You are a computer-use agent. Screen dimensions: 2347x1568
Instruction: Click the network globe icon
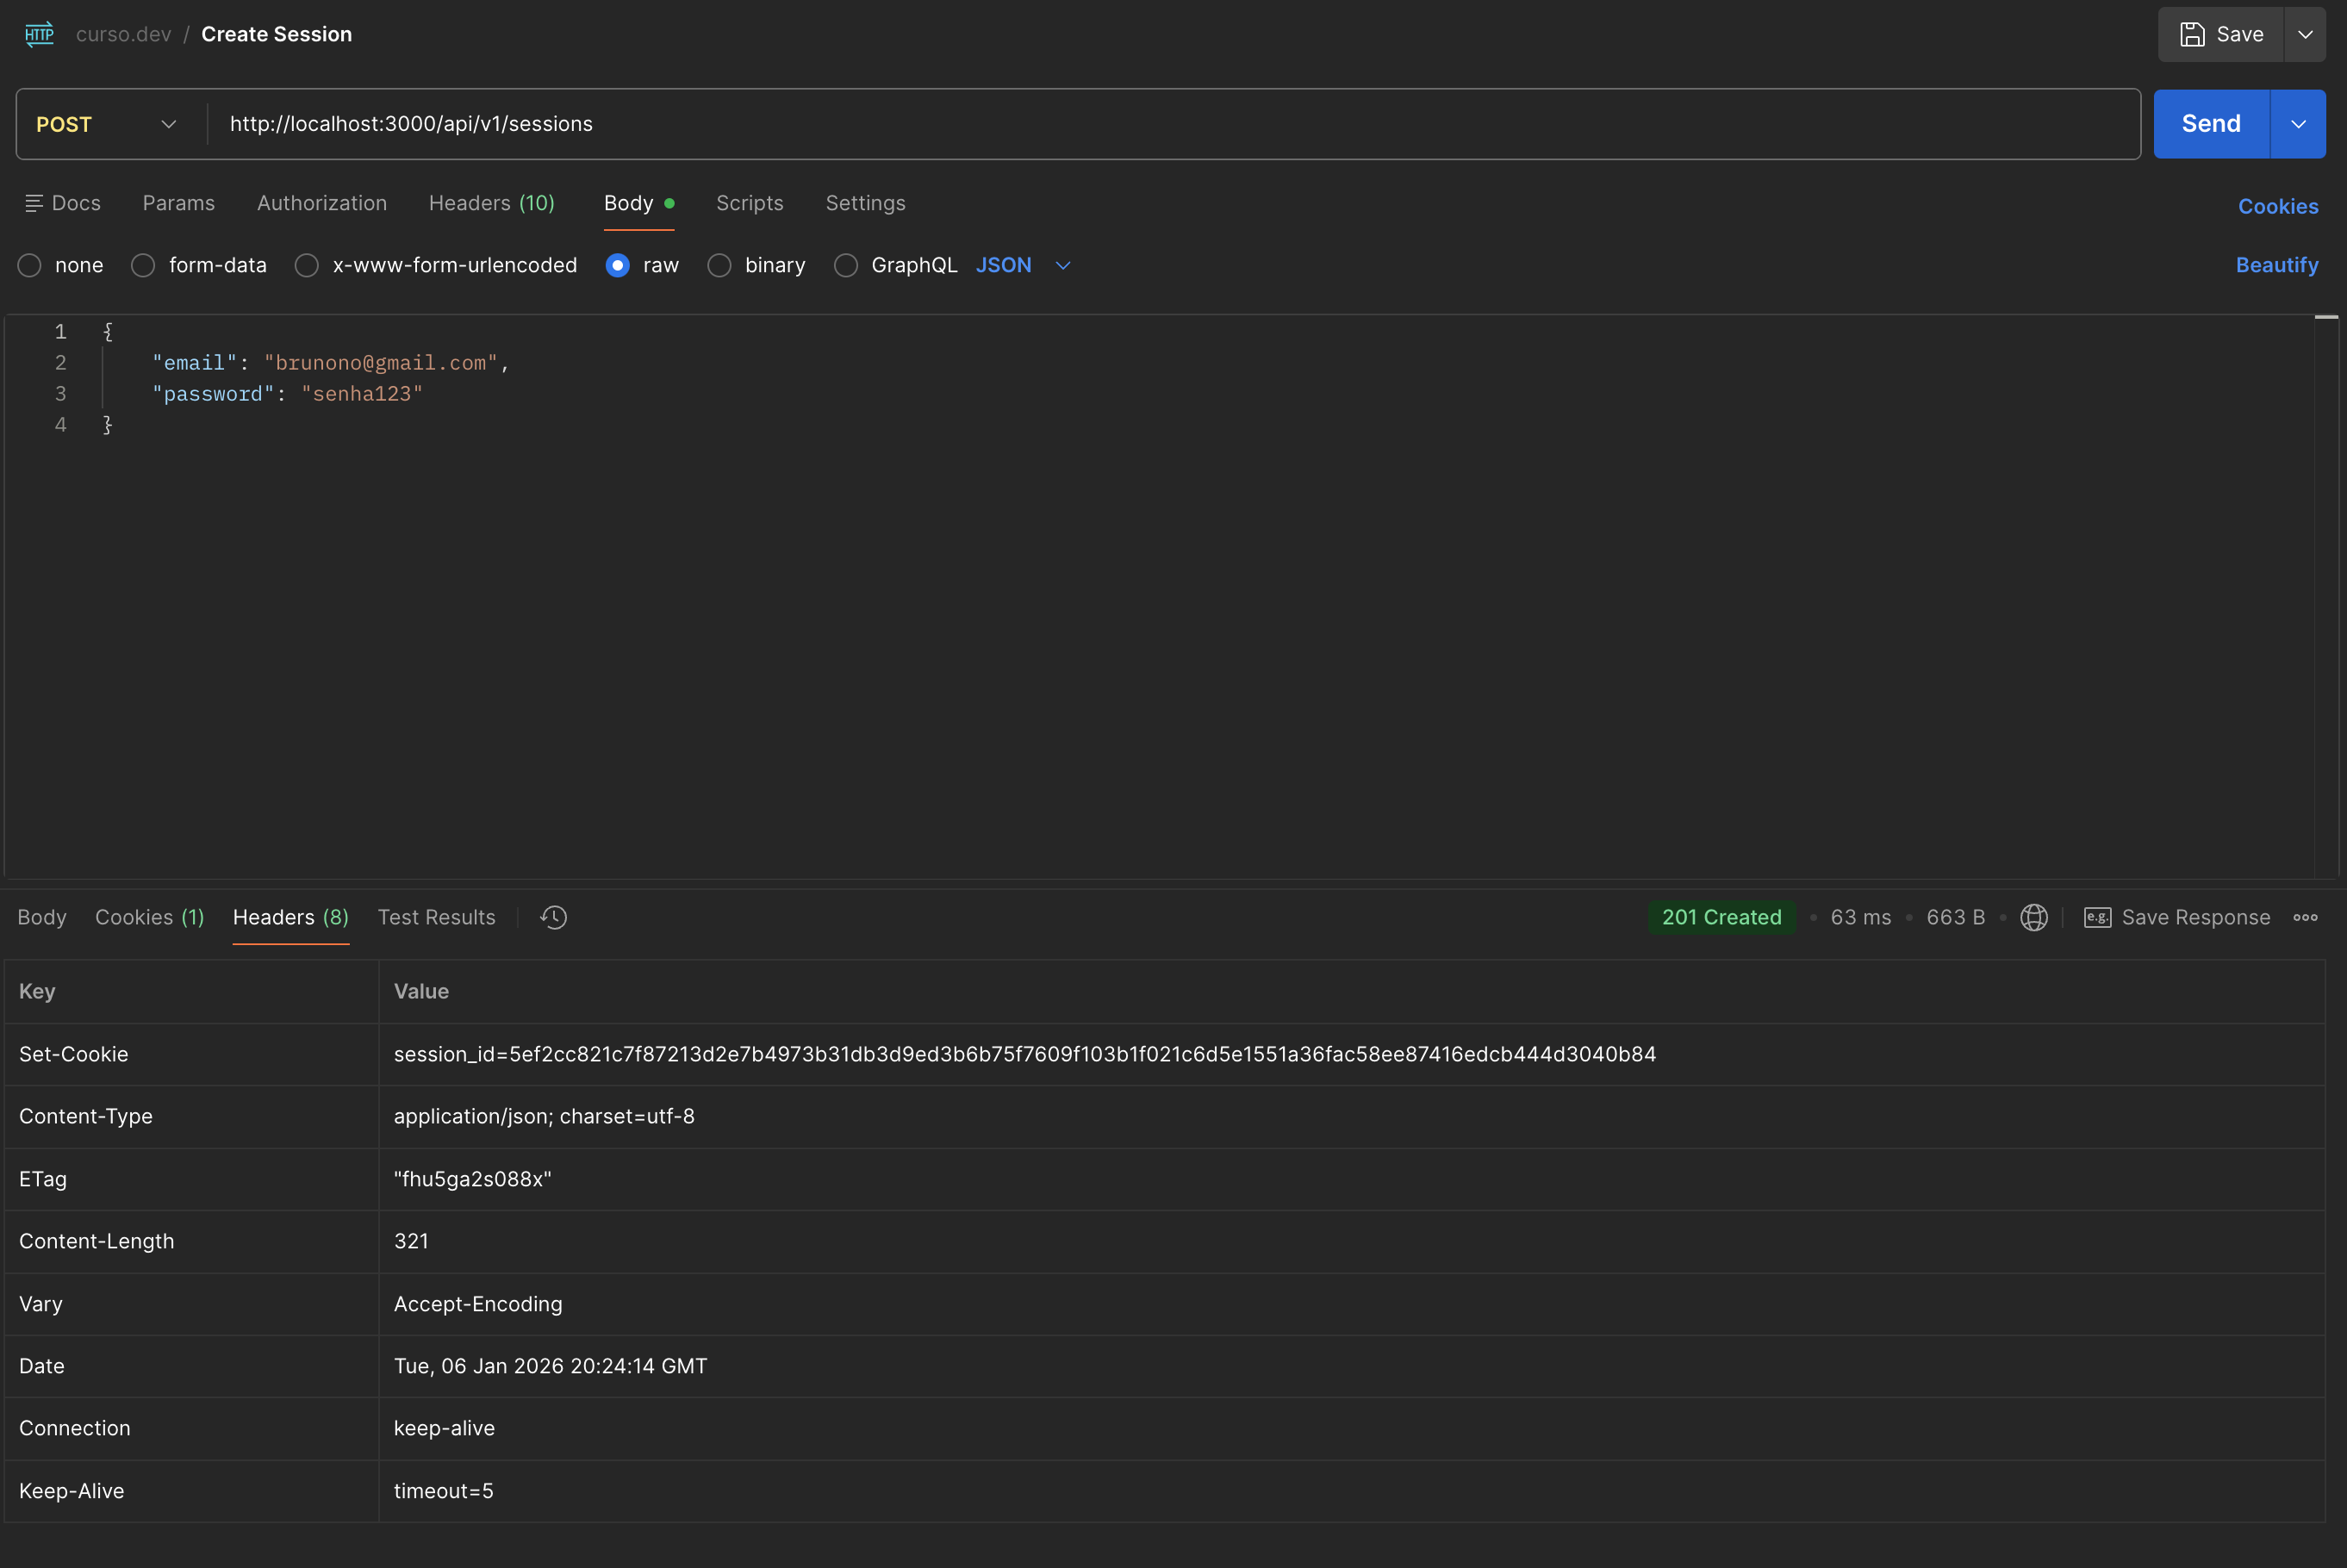[x=2033, y=917]
